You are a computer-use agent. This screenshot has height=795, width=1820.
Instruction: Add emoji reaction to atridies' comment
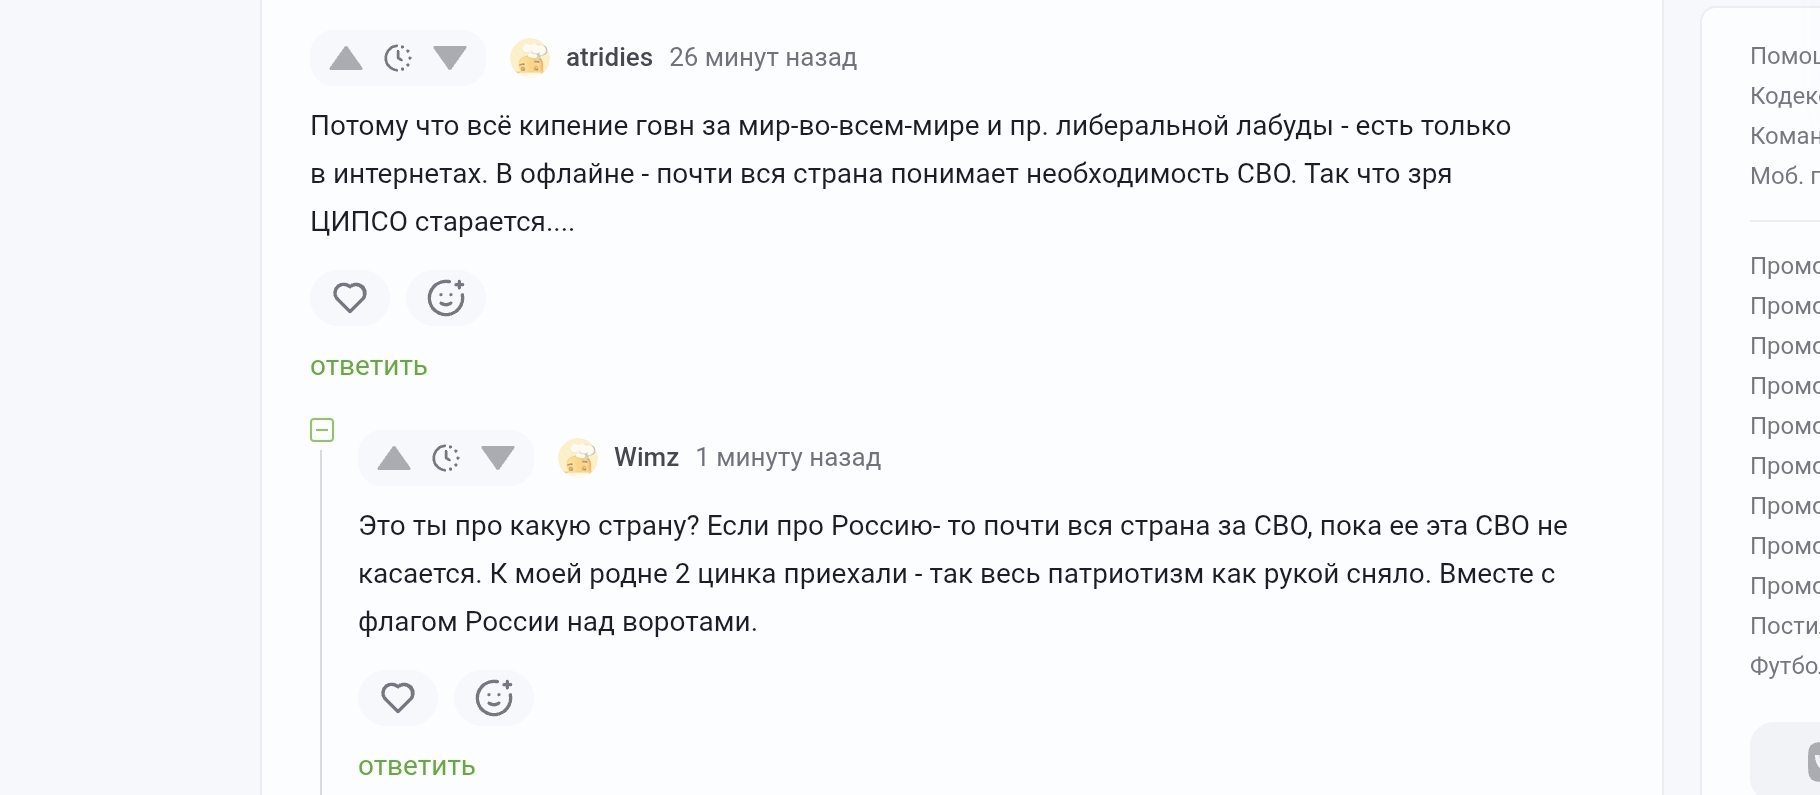click(x=446, y=298)
